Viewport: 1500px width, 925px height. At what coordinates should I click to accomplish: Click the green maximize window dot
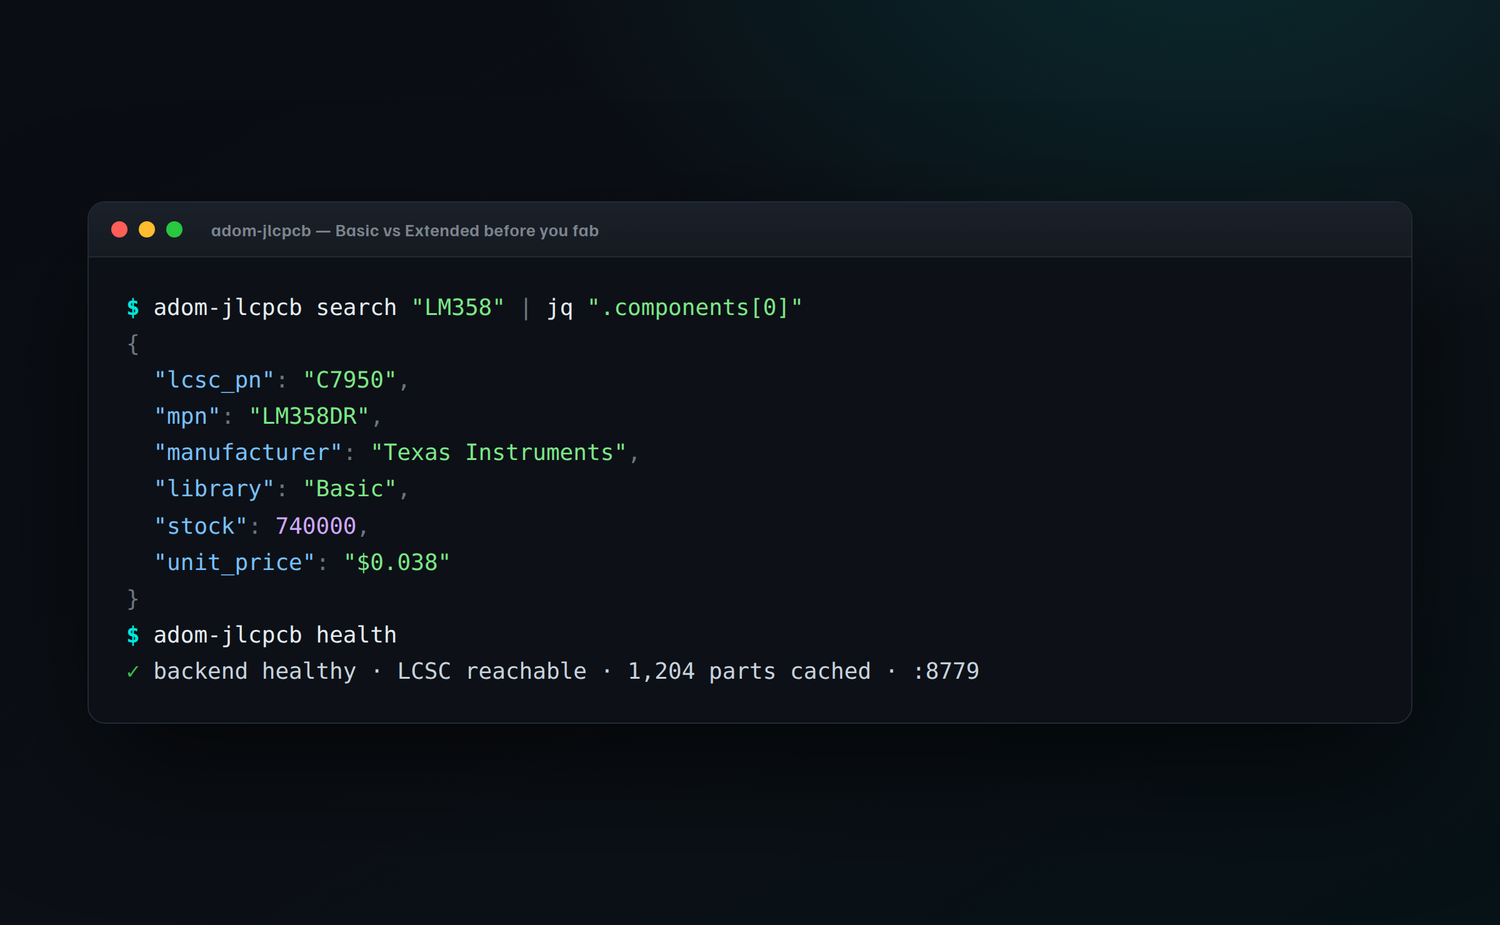tap(174, 230)
